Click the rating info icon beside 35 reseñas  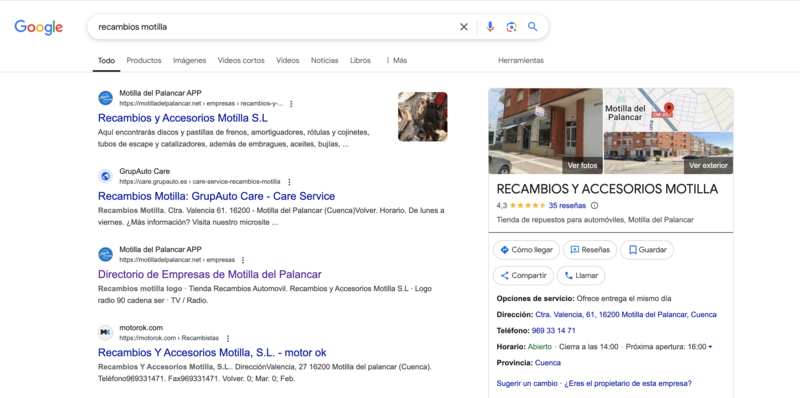coord(594,206)
